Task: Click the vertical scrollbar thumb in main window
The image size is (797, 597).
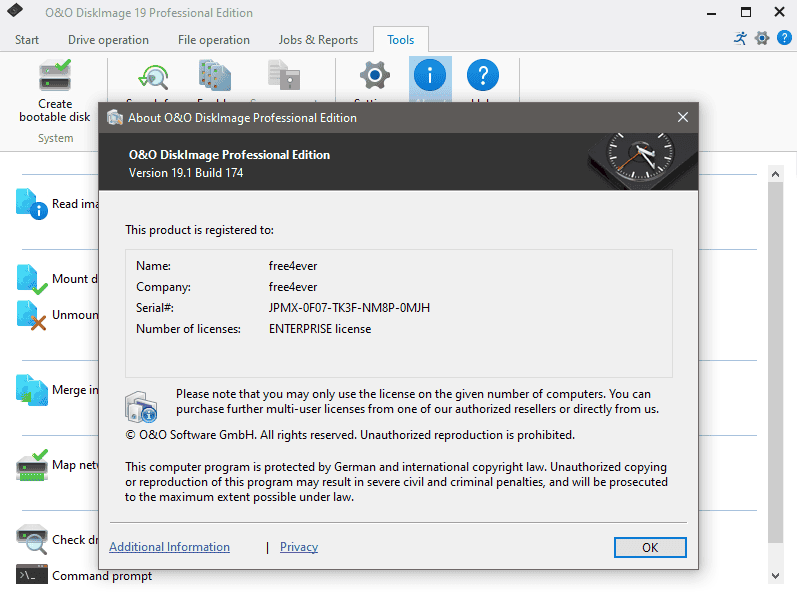Action: (775, 362)
